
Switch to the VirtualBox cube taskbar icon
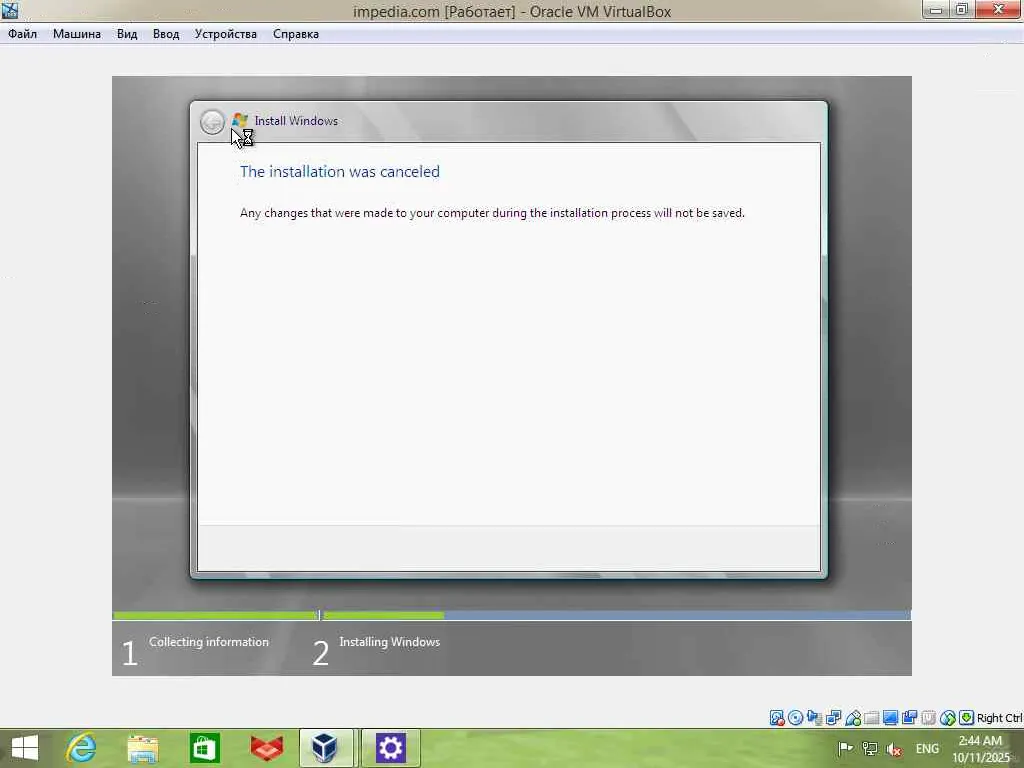point(325,748)
